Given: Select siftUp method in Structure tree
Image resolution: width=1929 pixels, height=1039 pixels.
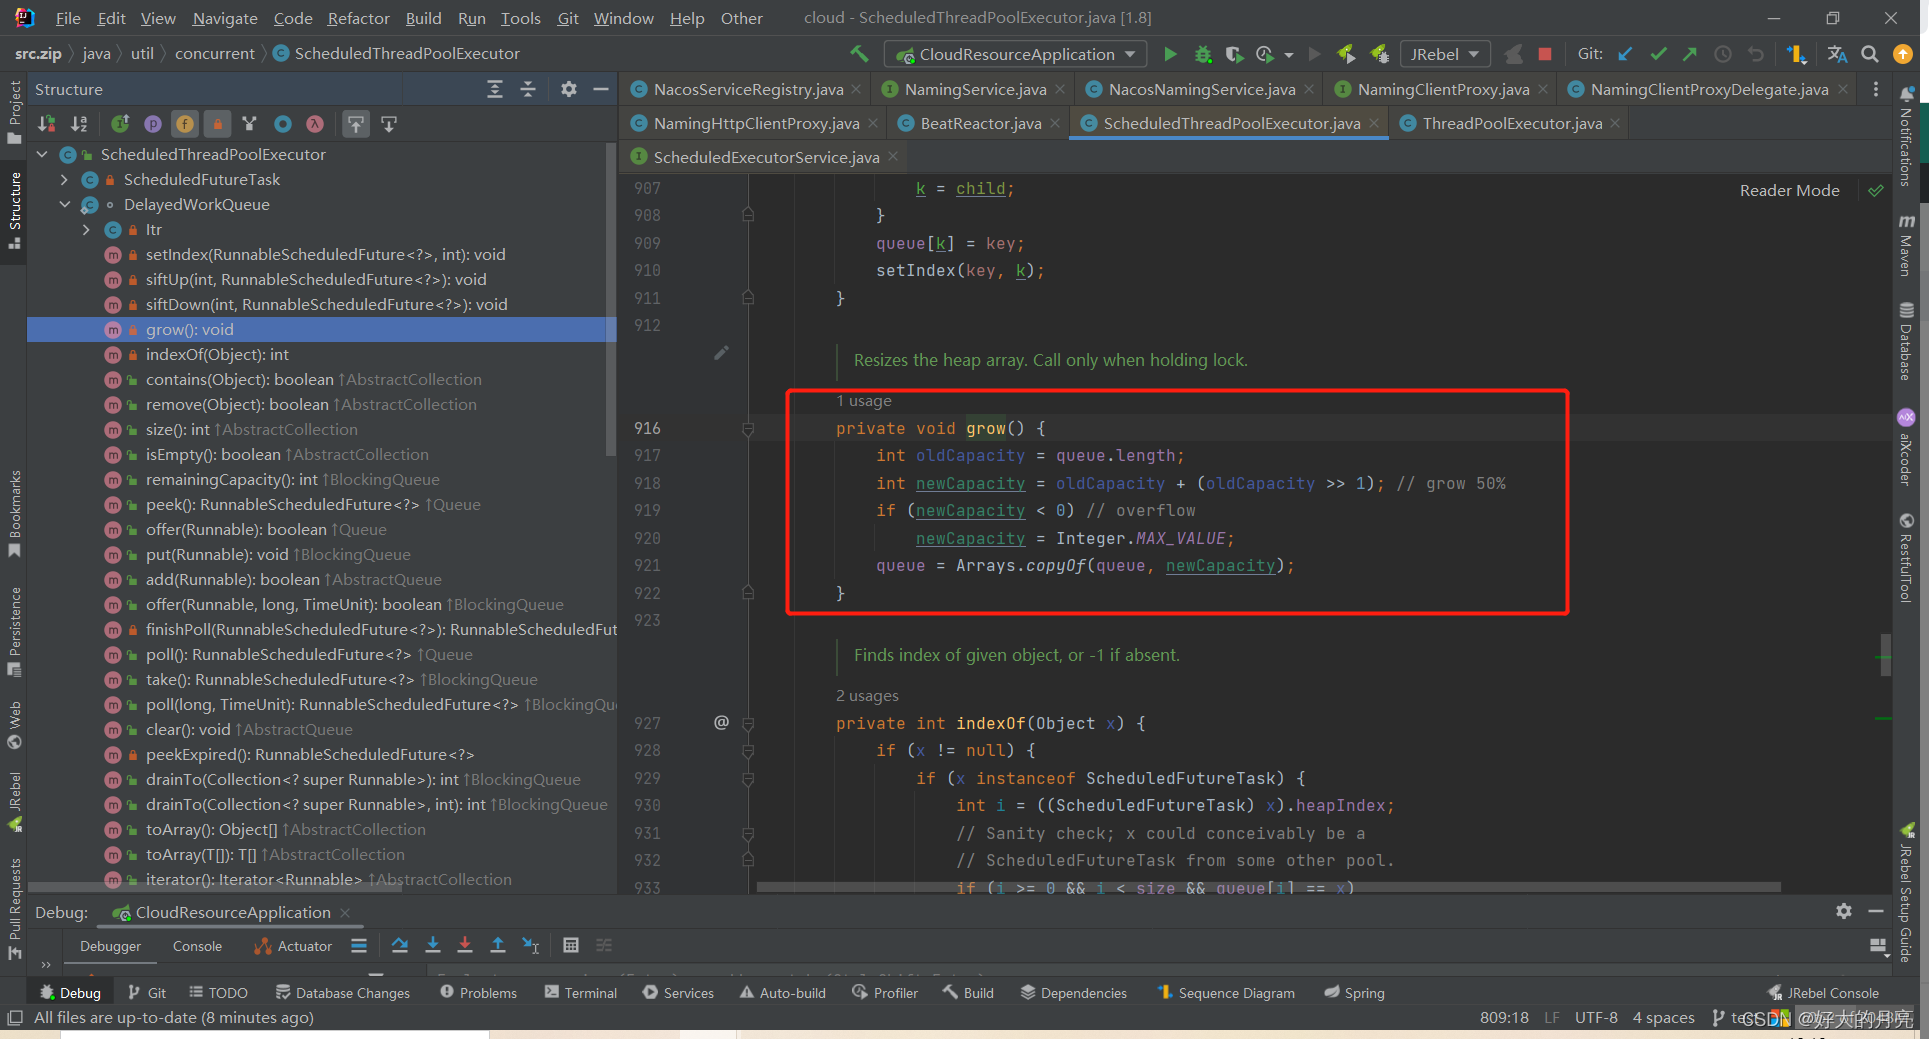Looking at the screenshot, I should [x=316, y=279].
